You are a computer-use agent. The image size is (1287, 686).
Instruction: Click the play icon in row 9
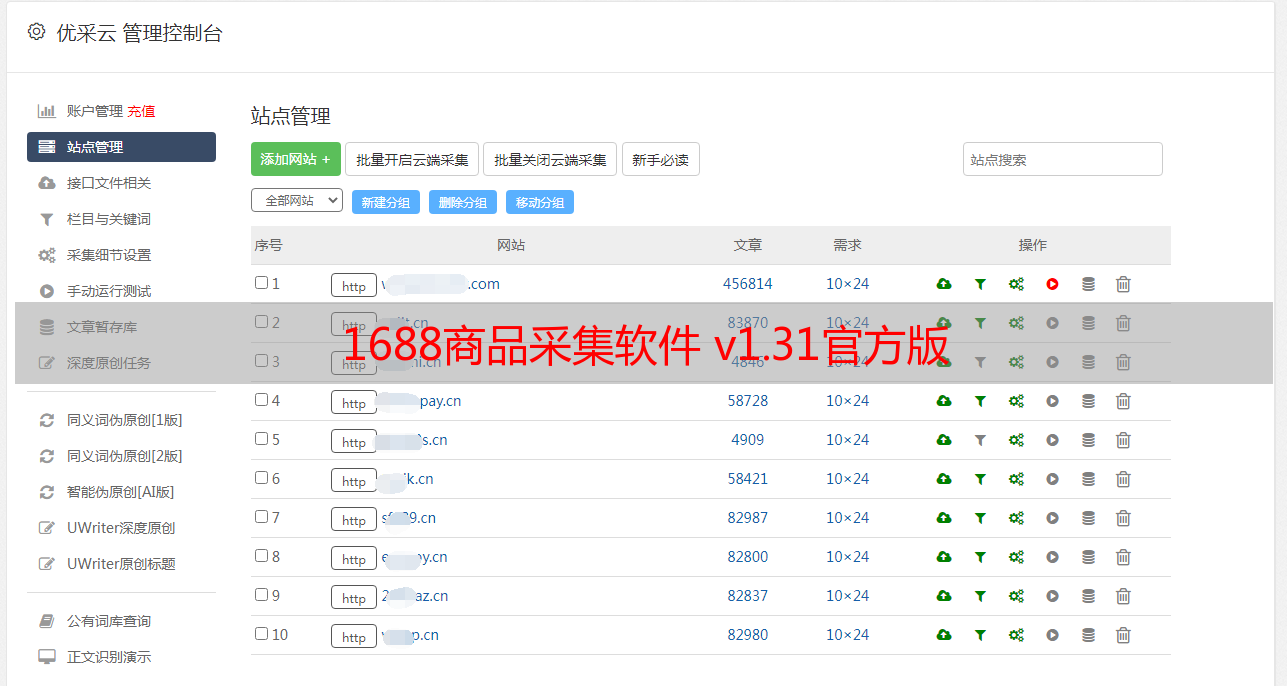1052,596
